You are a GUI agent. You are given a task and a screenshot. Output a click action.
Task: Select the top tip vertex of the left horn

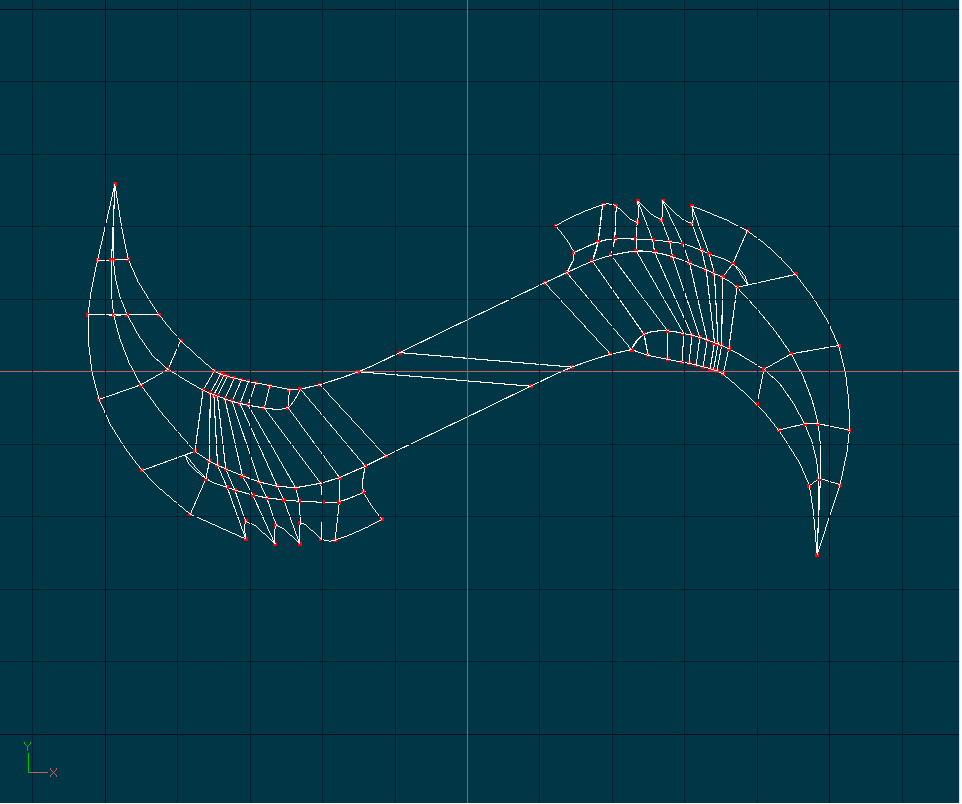coord(115,184)
